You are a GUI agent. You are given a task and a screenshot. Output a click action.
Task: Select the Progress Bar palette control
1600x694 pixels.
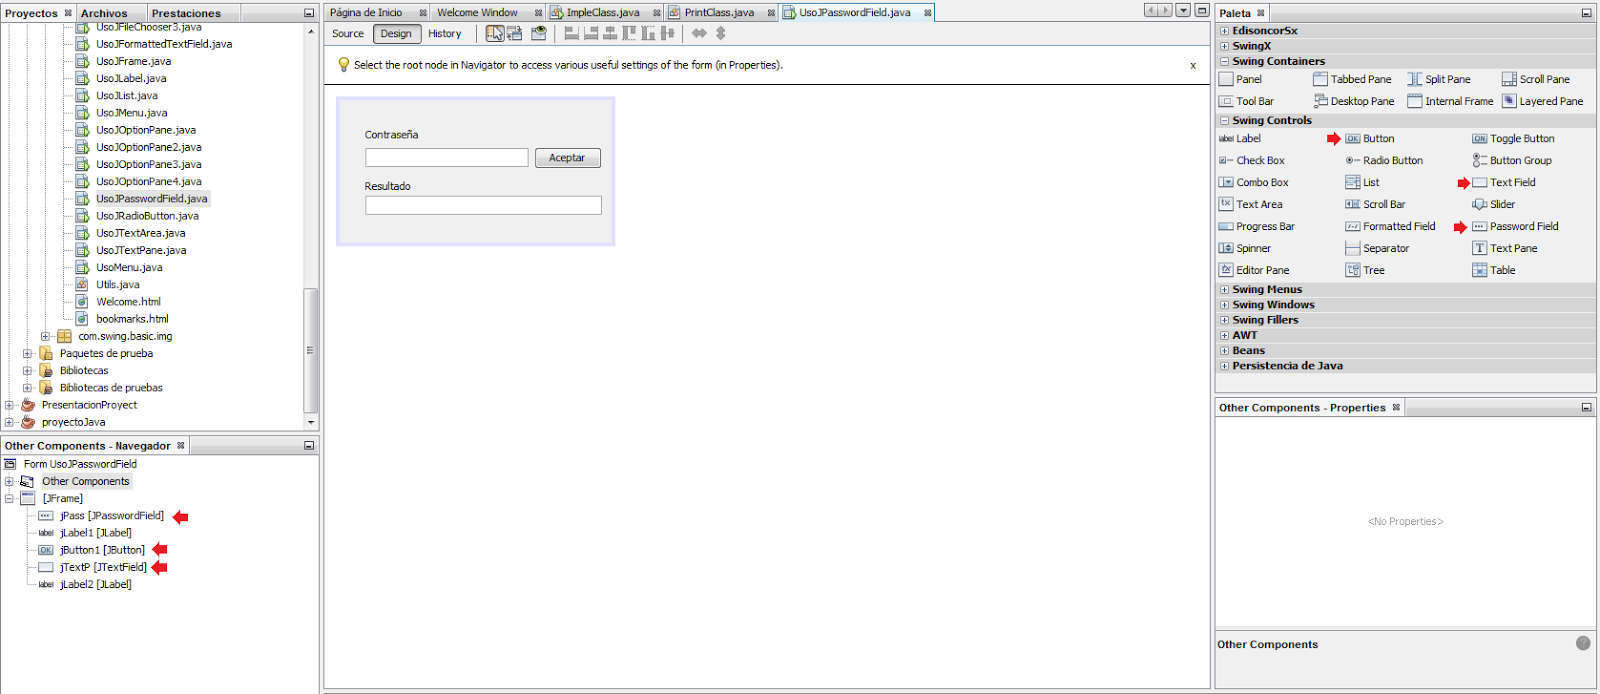pyautogui.click(x=1257, y=227)
